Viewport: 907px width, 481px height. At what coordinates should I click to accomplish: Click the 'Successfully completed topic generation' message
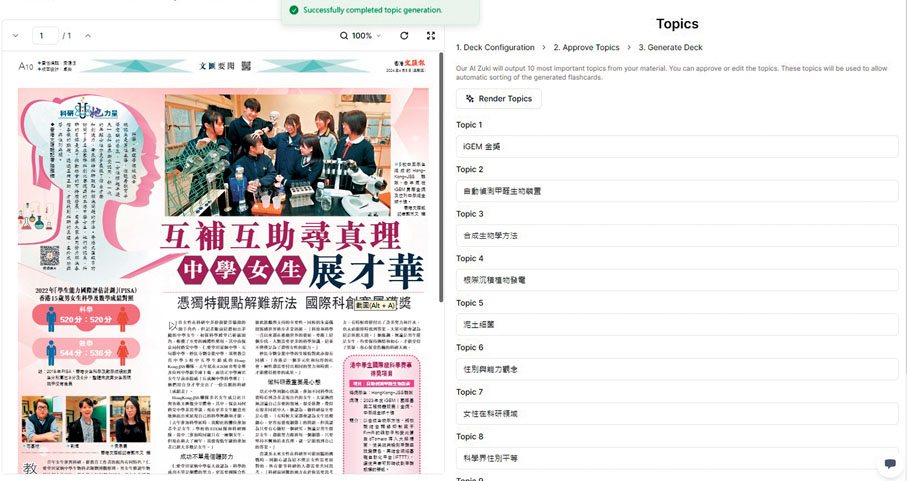click(373, 10)
